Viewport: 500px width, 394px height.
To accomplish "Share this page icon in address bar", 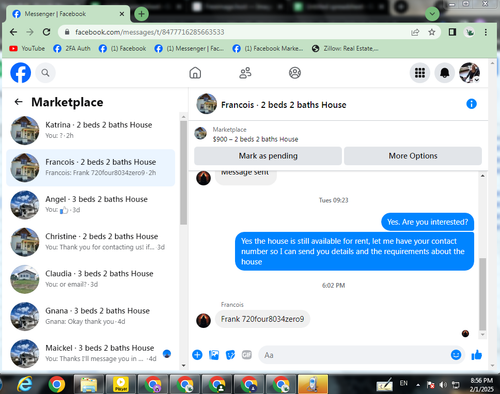I will click(x=415, y=32).
